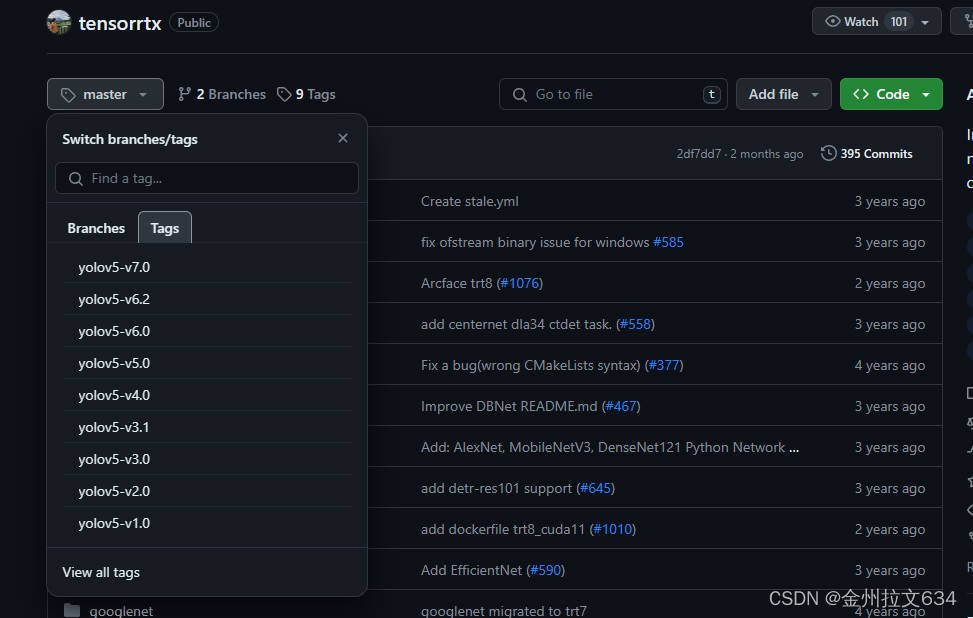Open the 9 Tags link

(306, 94)
